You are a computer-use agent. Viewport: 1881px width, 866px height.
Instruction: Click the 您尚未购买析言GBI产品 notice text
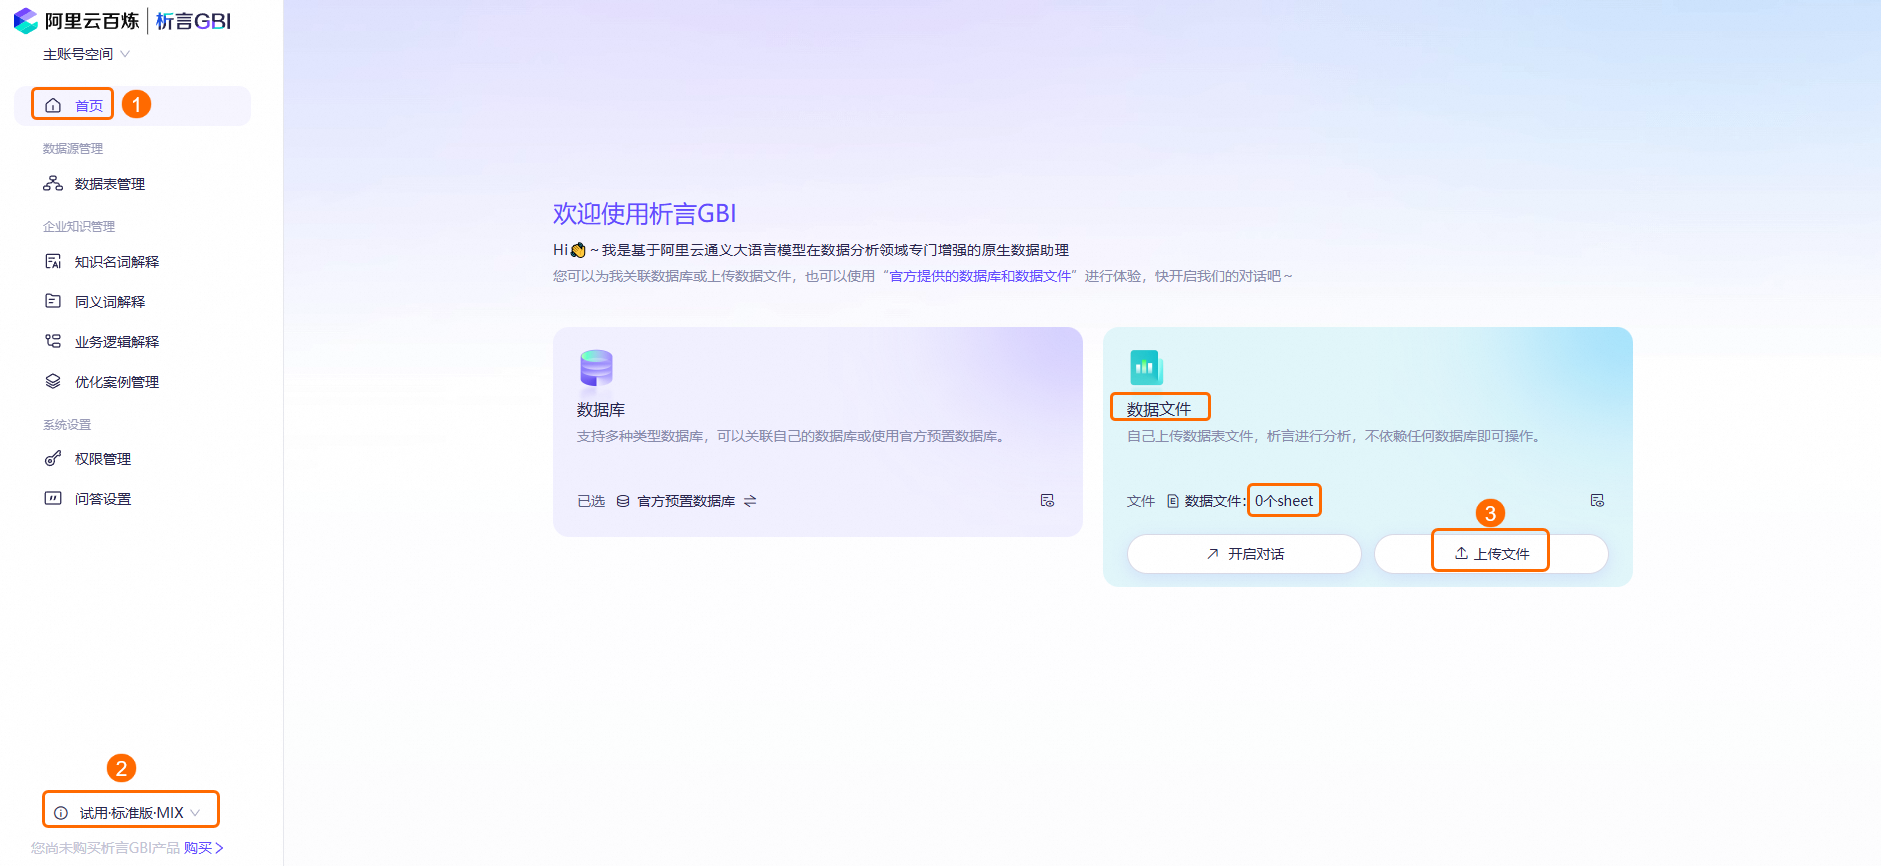[x=105, y=848]
